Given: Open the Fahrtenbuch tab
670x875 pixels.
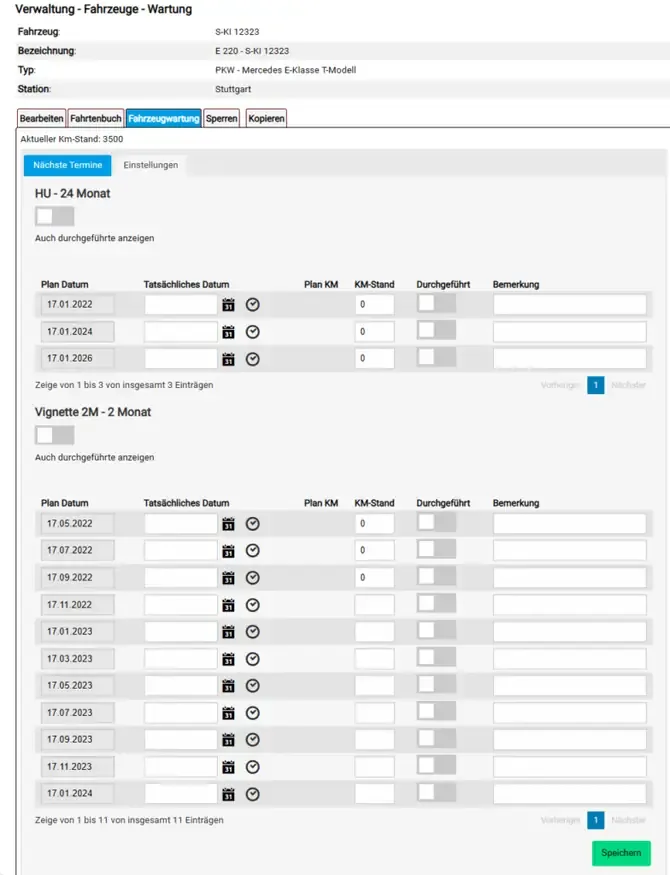Looking at the screenshot, I should [95, 118].
